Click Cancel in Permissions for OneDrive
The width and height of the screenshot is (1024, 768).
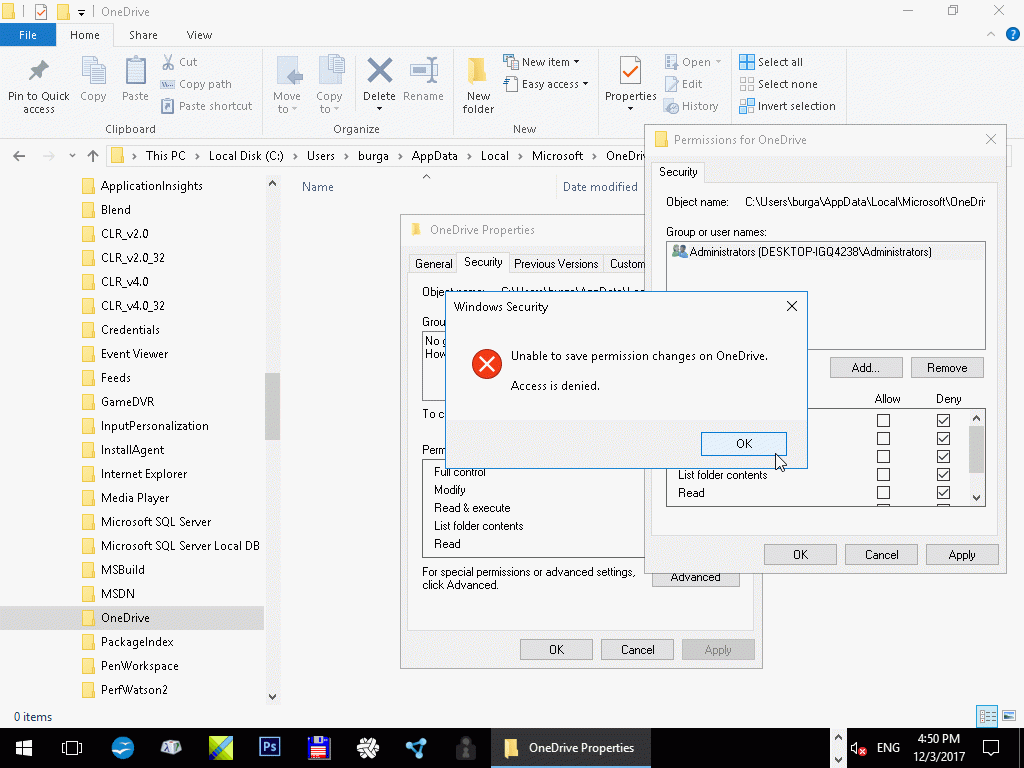(881, 554)
